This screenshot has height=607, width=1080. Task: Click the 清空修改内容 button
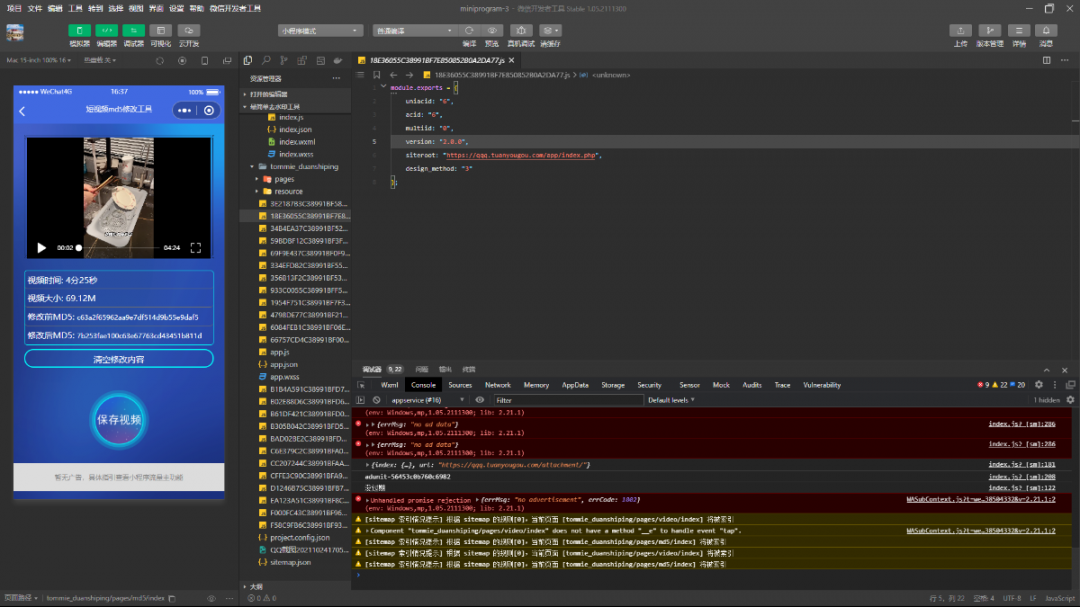coord(118,359)
